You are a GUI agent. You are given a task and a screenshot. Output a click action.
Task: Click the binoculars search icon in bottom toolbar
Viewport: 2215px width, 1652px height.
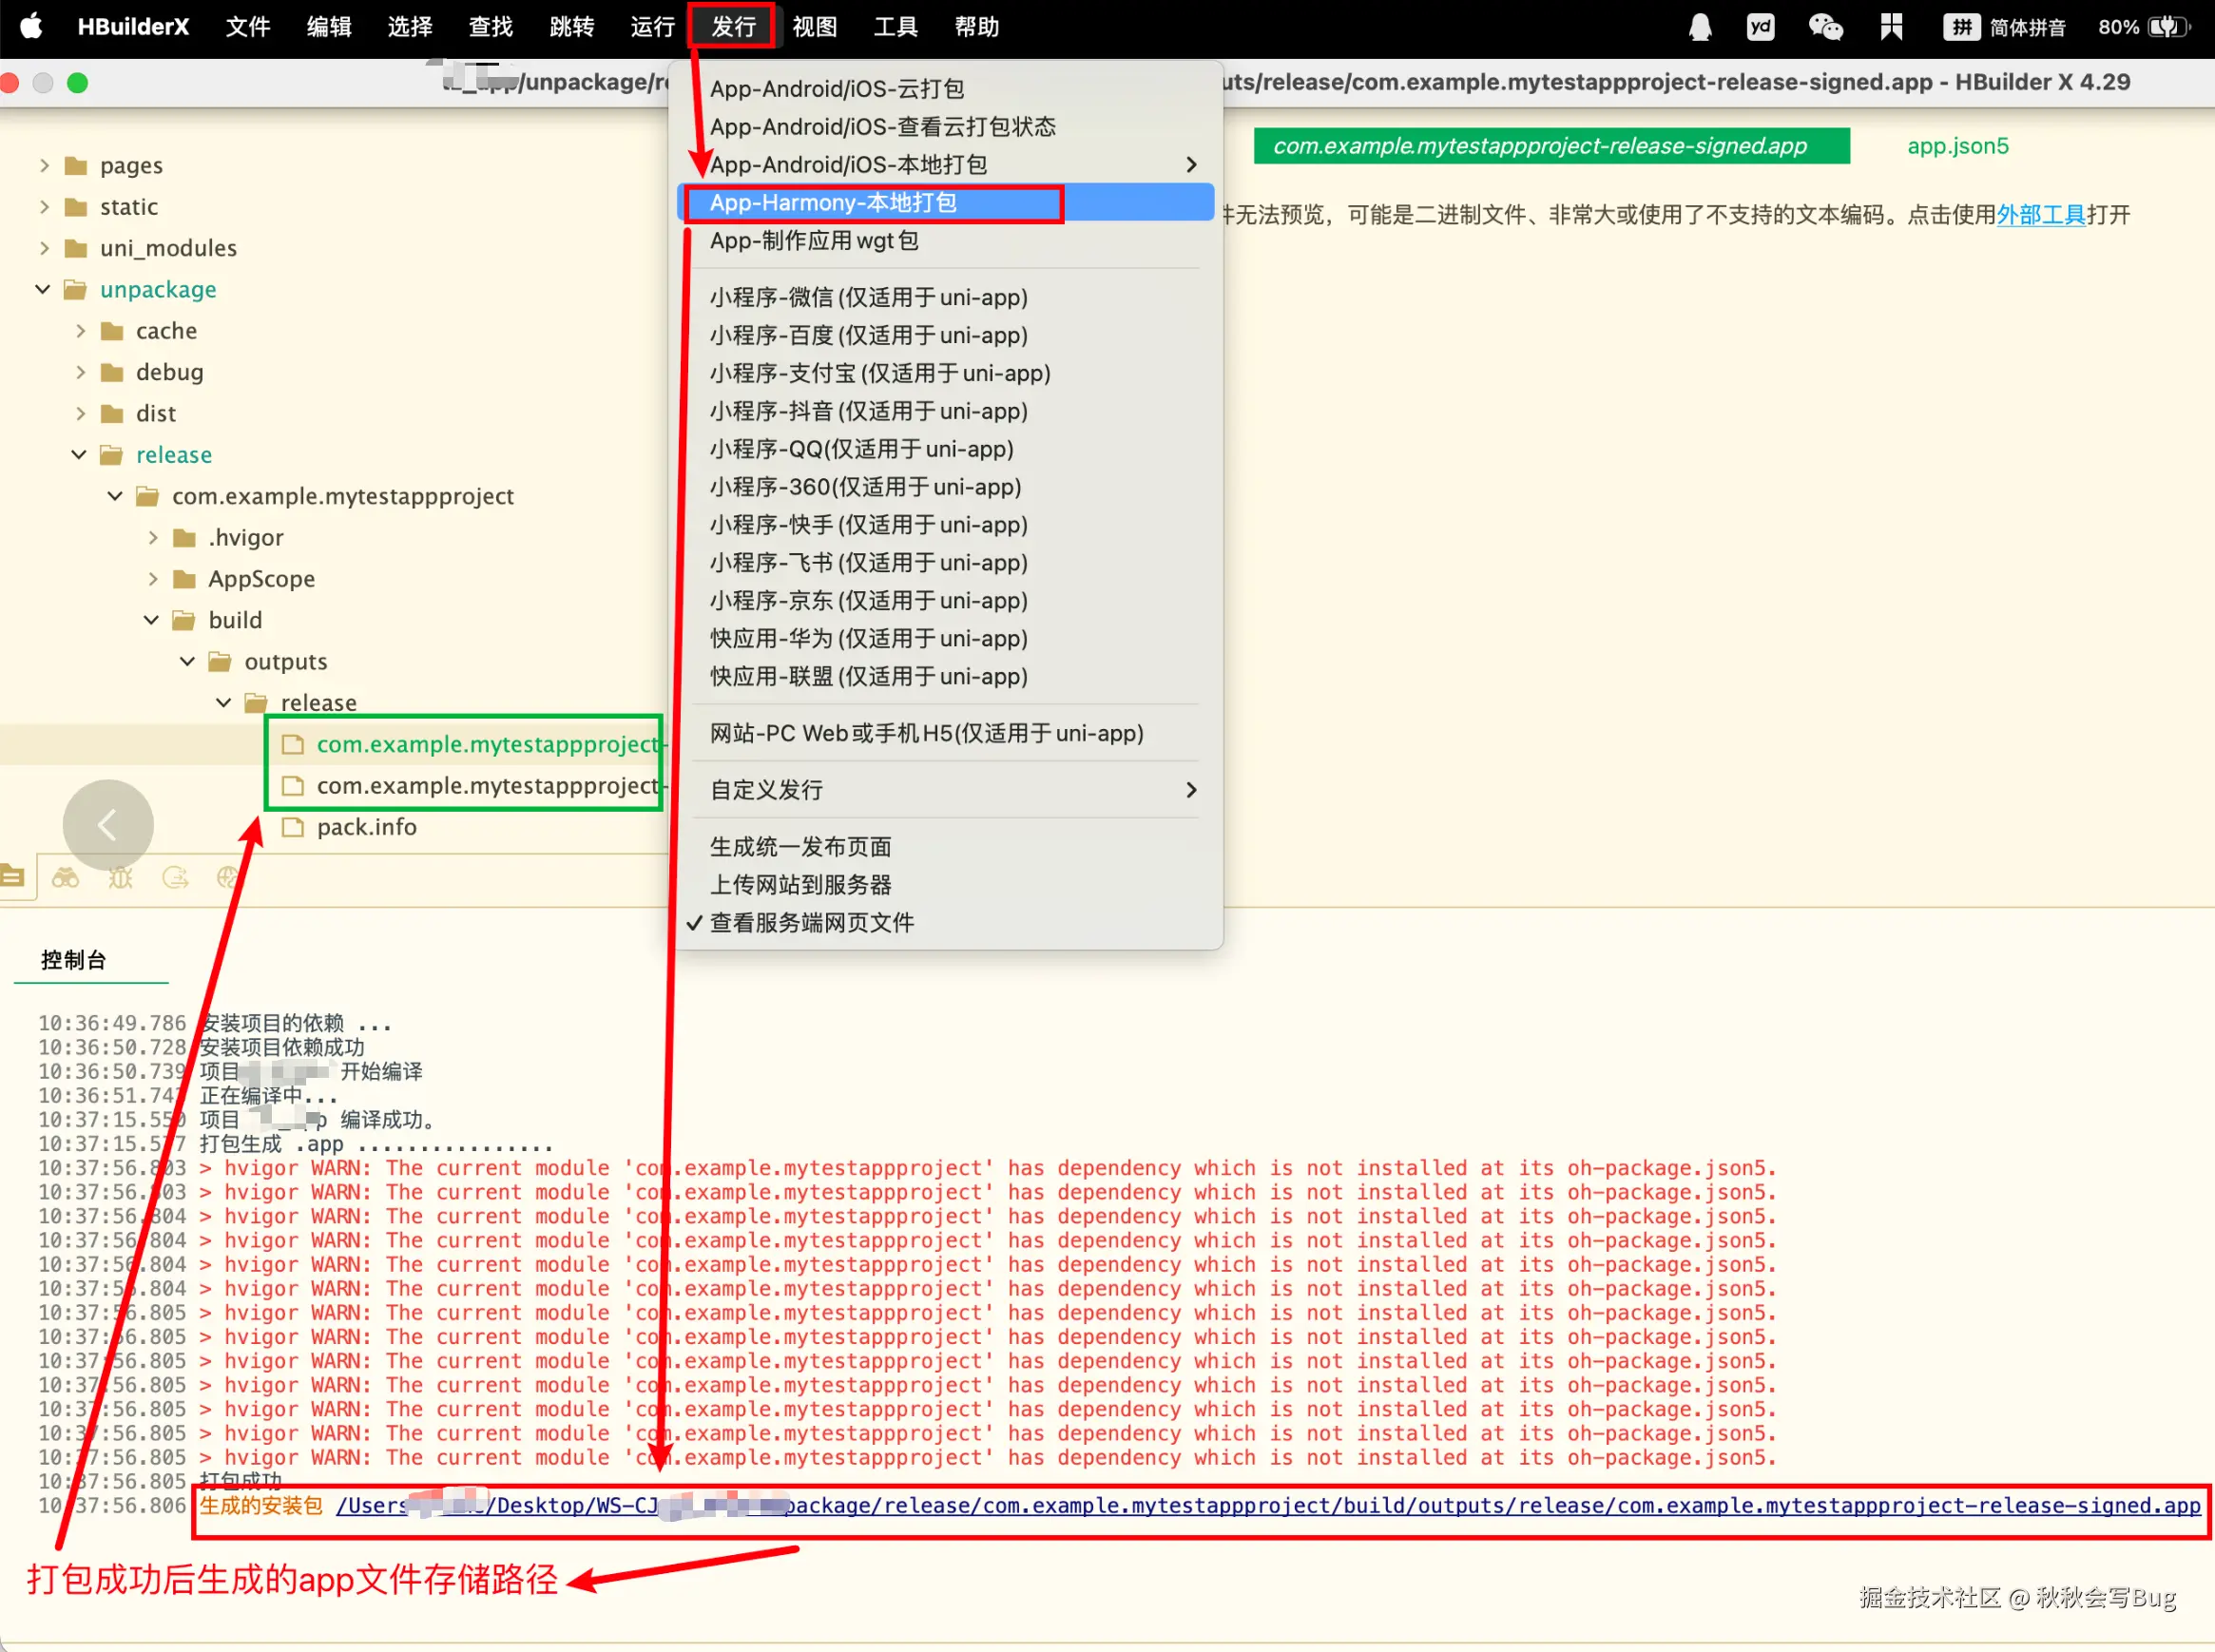(66, 878)
